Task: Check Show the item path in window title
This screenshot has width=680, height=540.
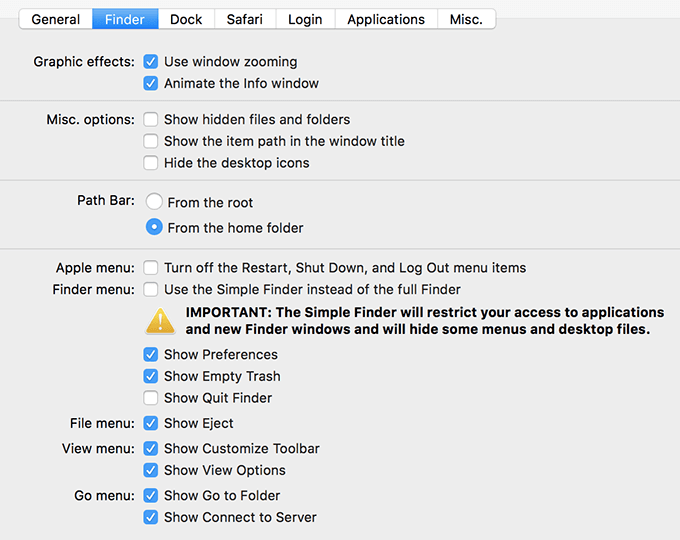Action: click(151, 142)
